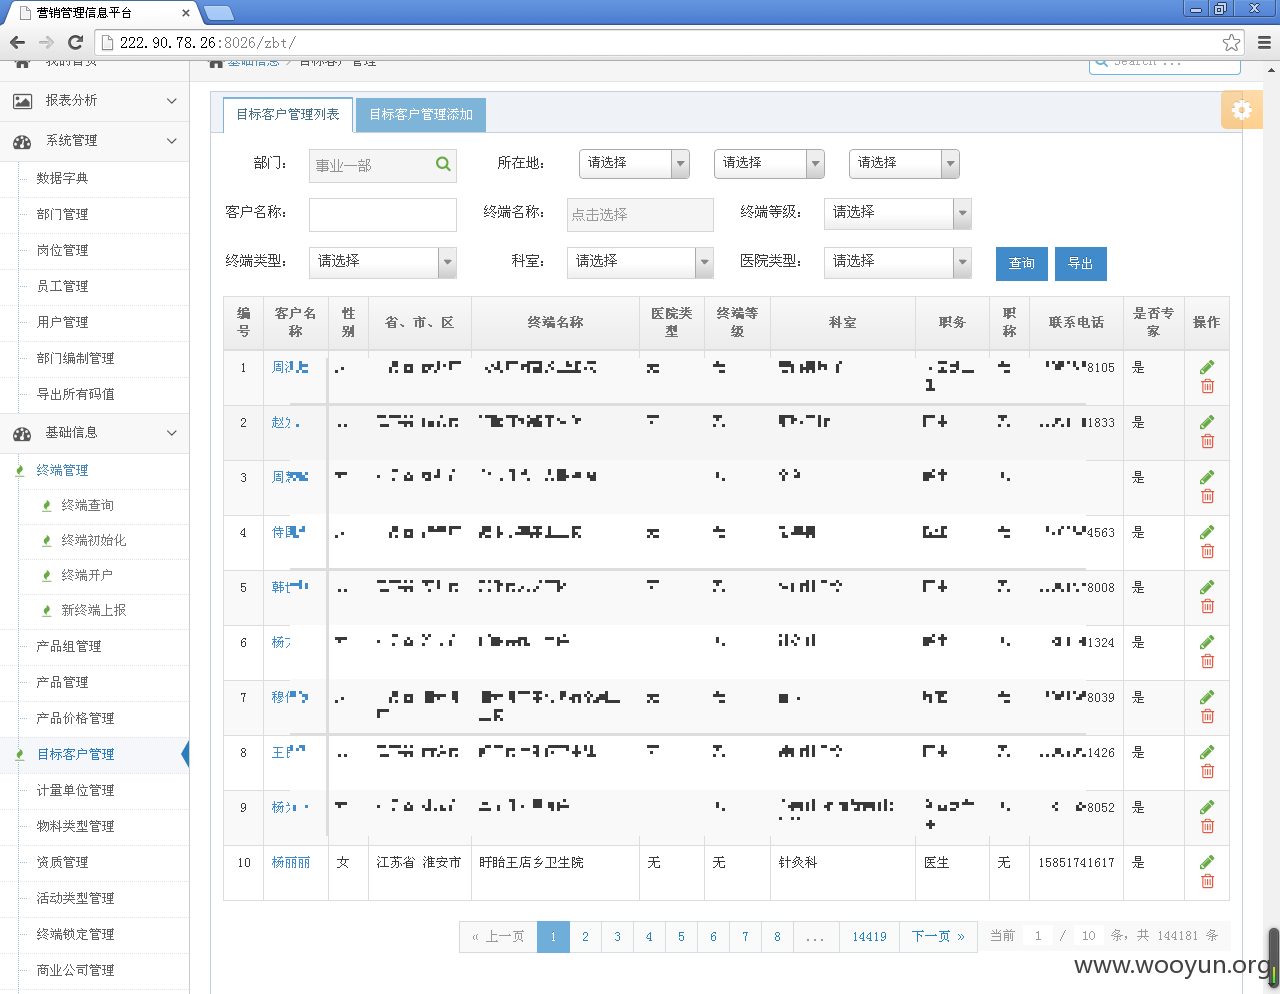Reload the page with the refresh icon
This screenshot has height=994, width=1280.
pos(75,42)
